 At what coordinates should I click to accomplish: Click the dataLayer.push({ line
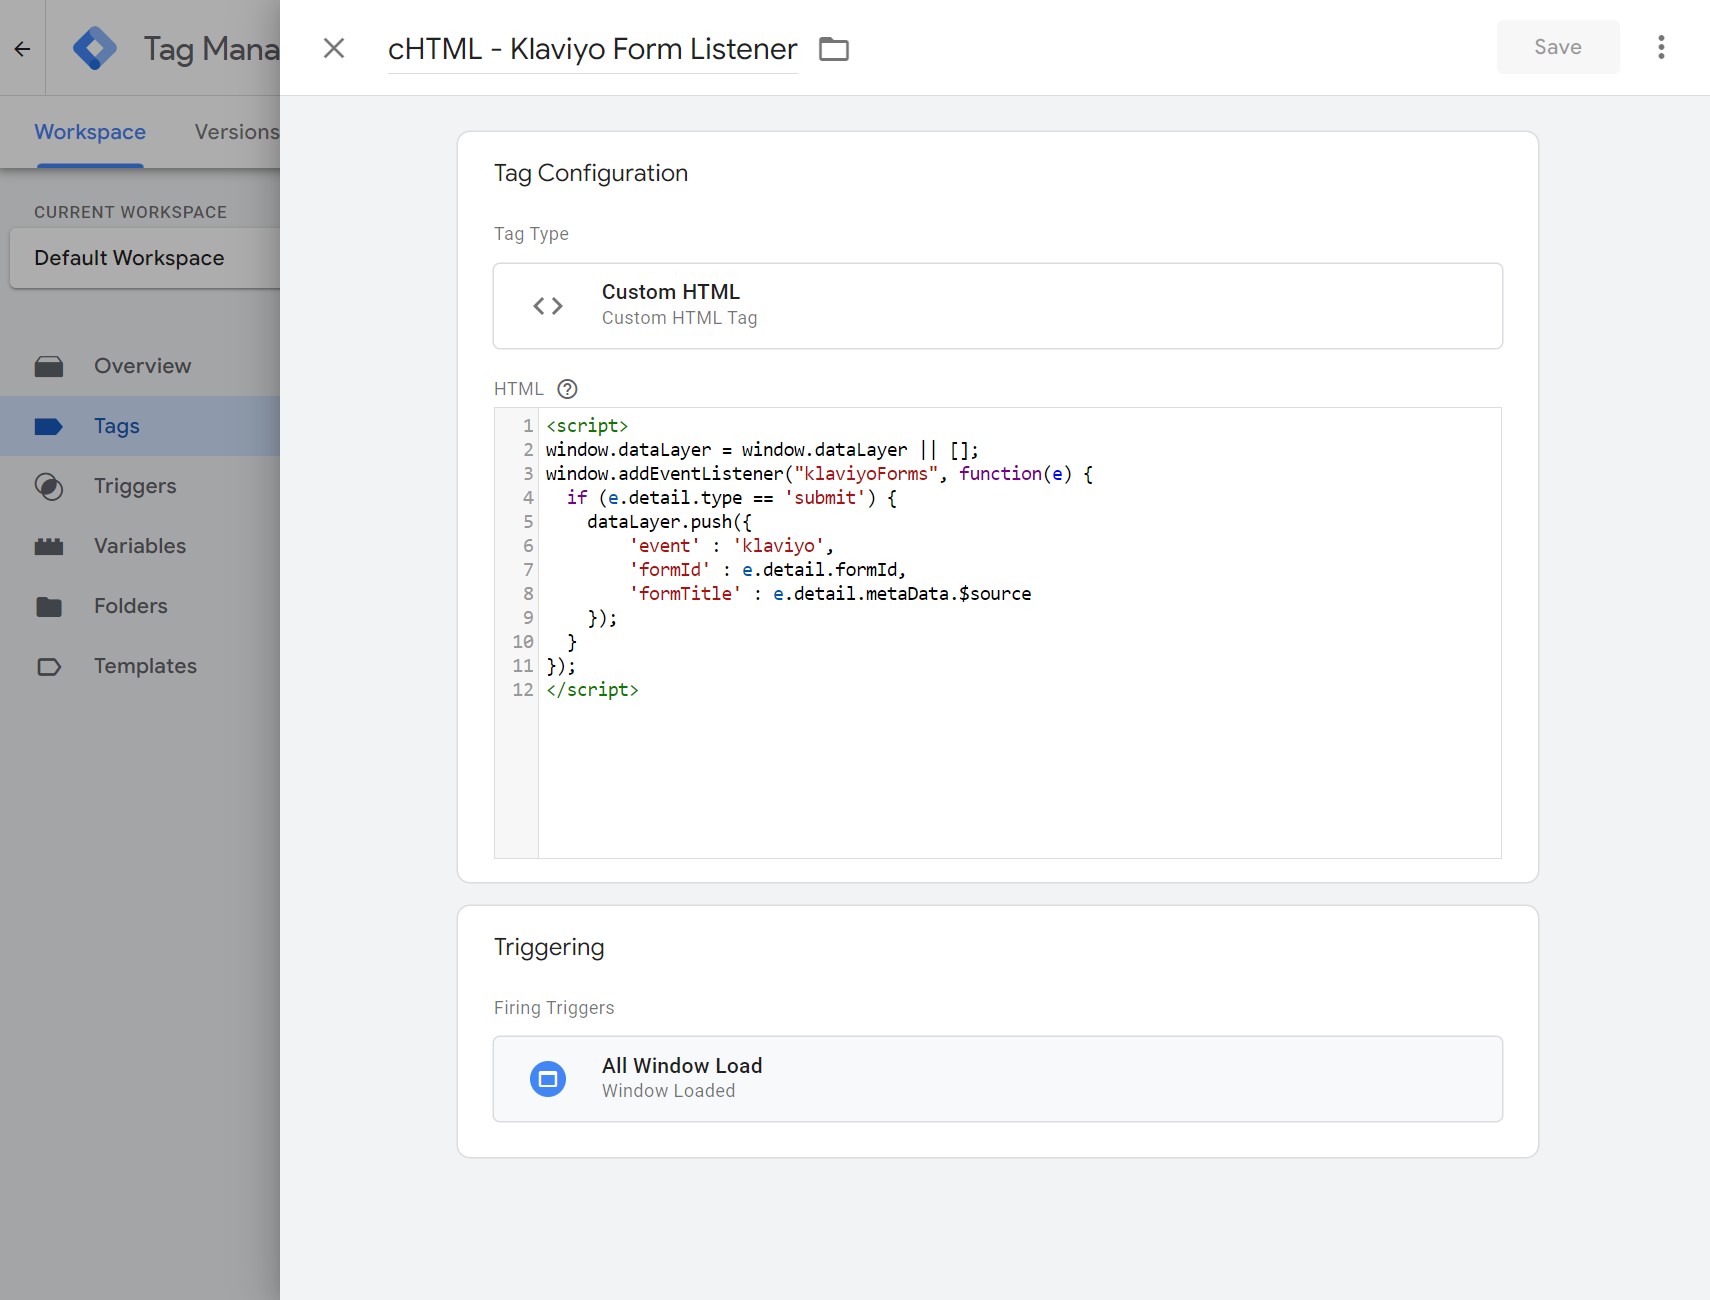(x=669, y=522)
